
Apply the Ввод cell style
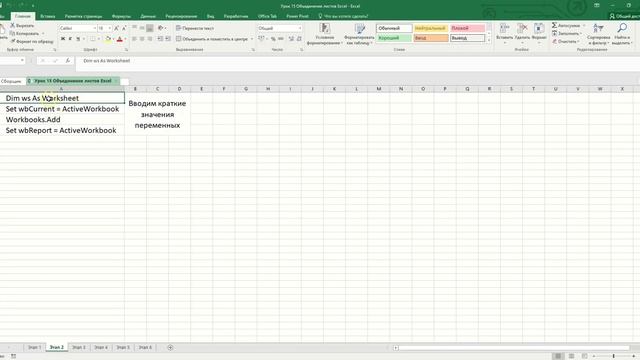431,38
